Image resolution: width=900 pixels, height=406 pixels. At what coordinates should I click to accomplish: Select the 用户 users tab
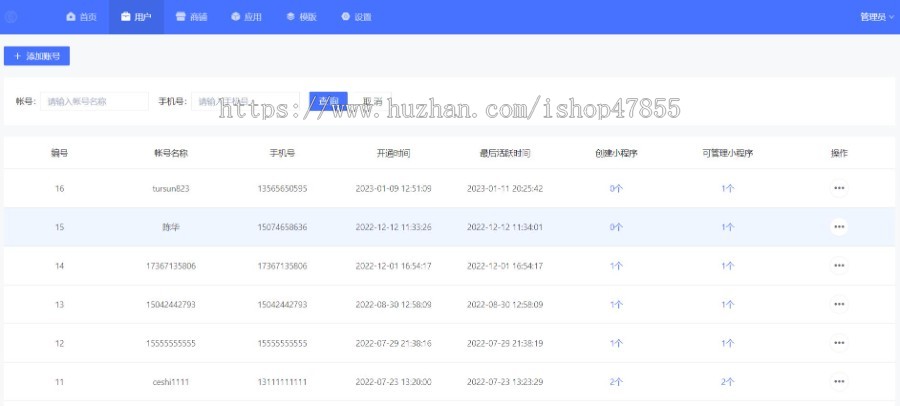point(136,17)
